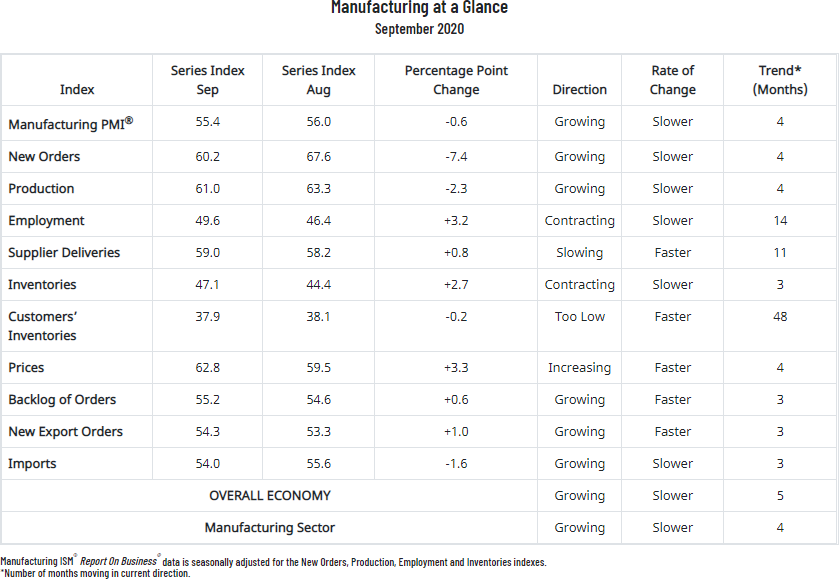Screen dimensions: 839x579
Task: Select the Percentage Point Change header
Action: [456, 80]
